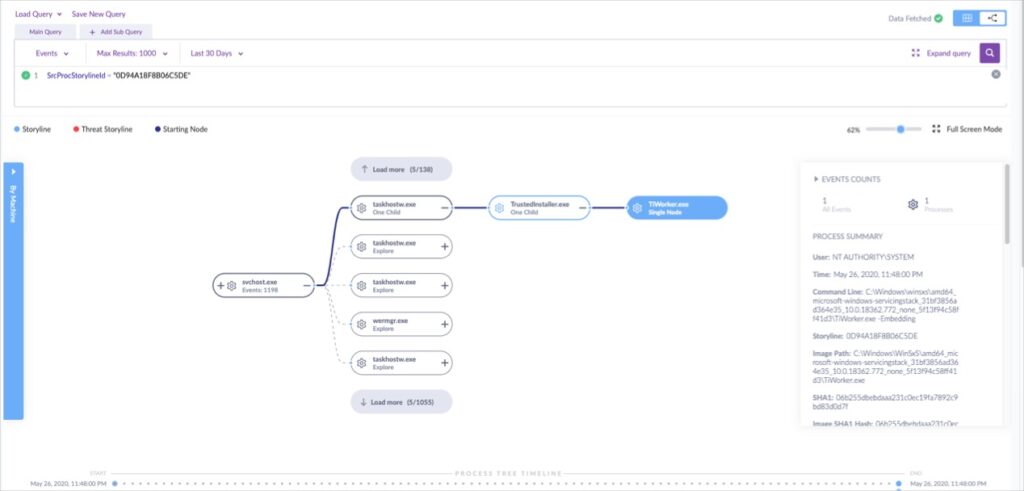Screen dimensions: 1024x491
Task: Click Save New Query
Action: click(x=98, y=14)
